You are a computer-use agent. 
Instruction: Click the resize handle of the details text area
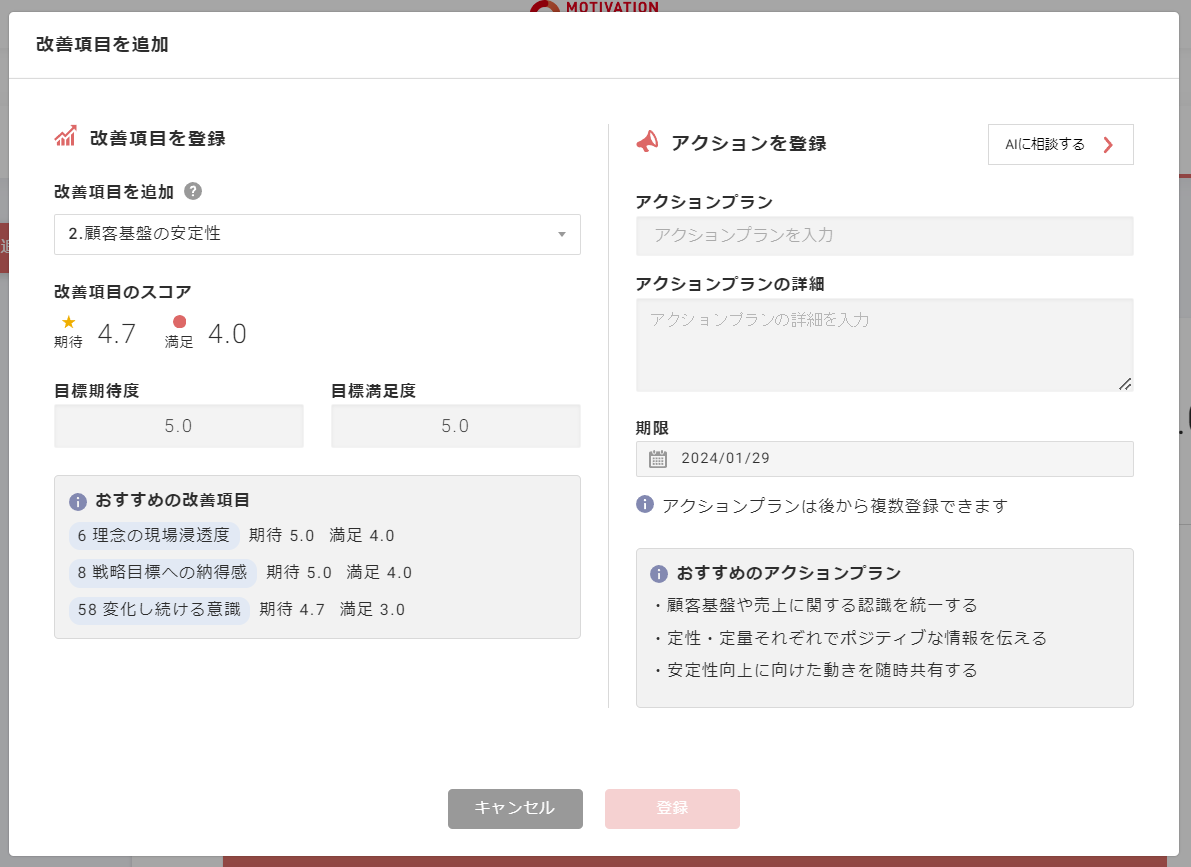pos(1127,383)
